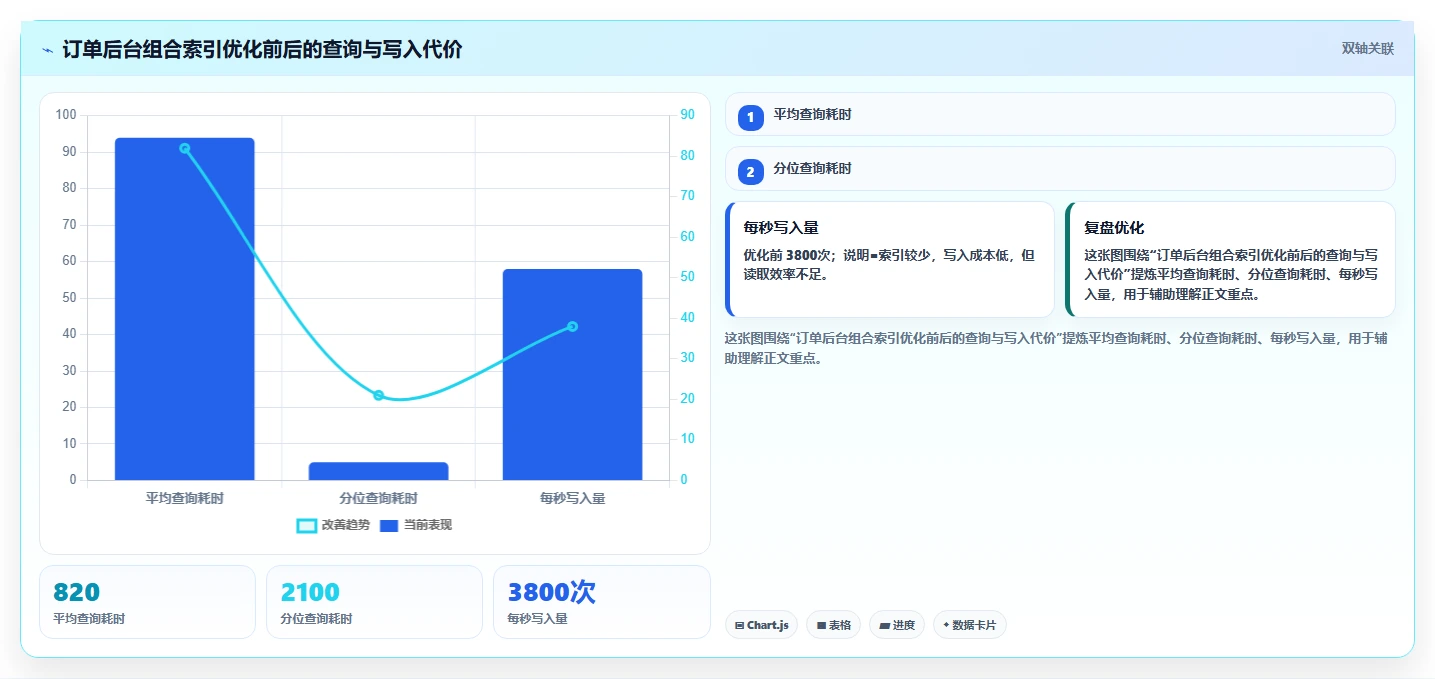
Task: Toggle the 当前表现 legend entry
Action: 415,525
